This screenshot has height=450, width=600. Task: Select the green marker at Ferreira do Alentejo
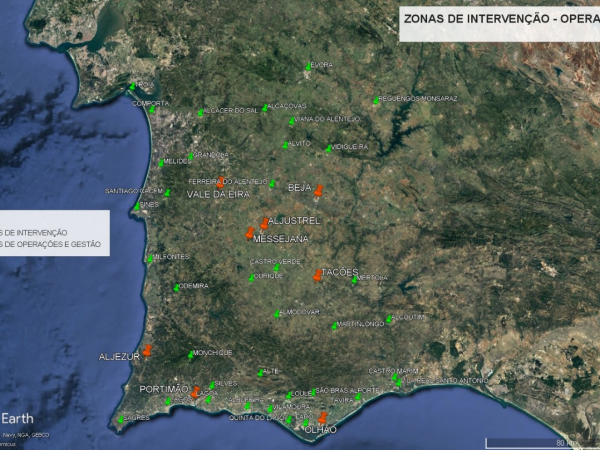click(x=272, y=184)
